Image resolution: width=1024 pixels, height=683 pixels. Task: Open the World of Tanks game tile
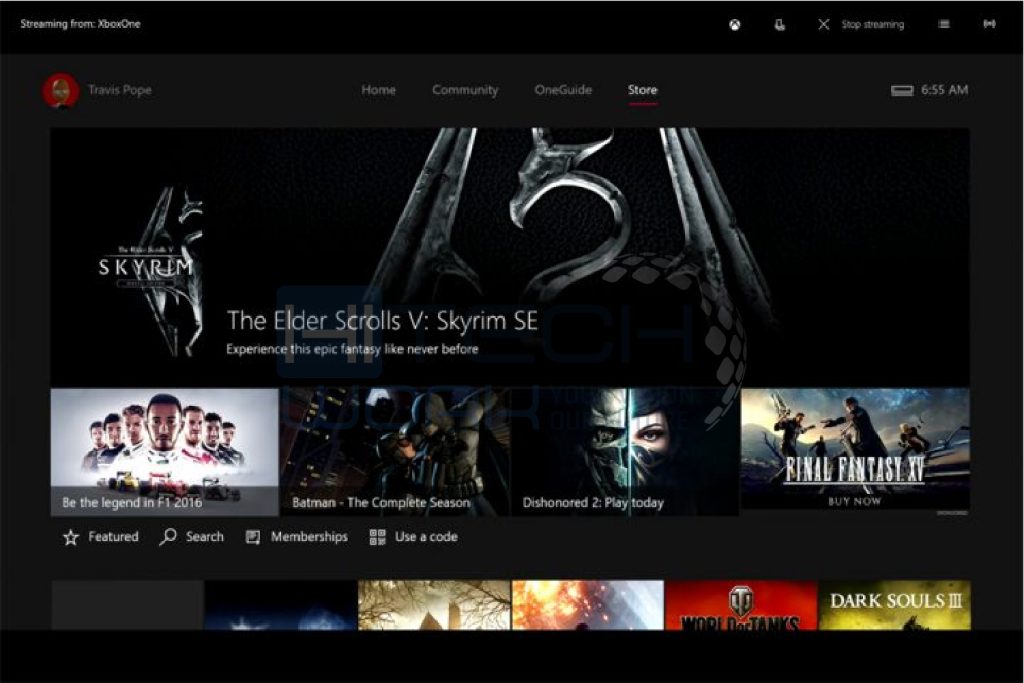pos(741,605)
